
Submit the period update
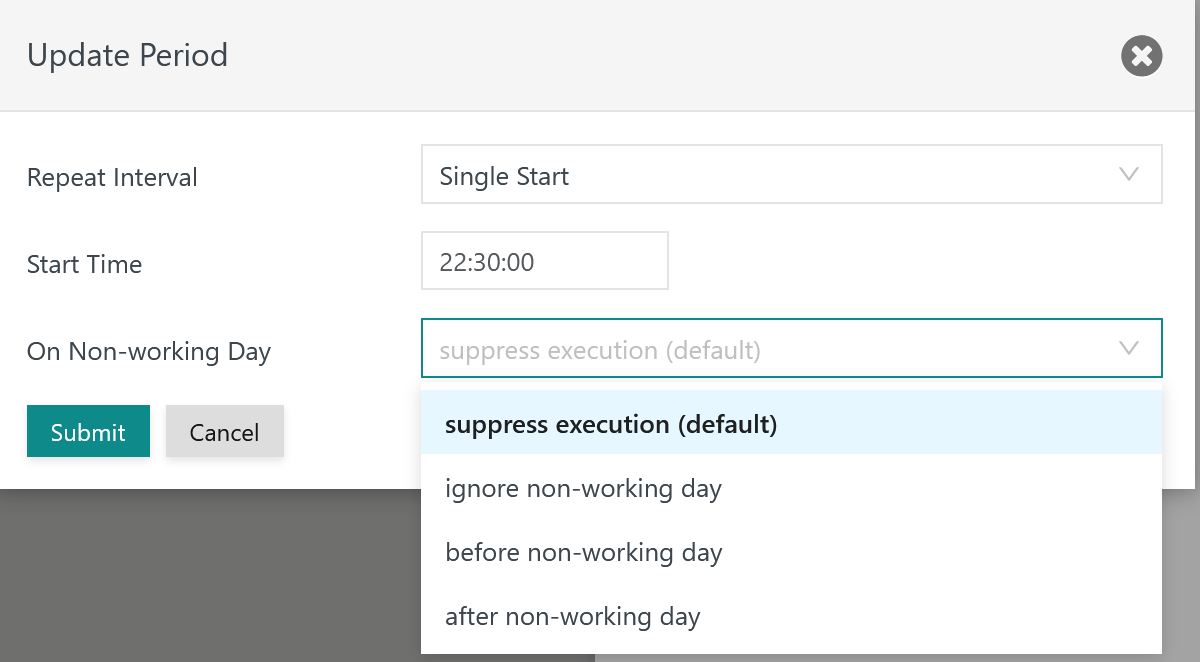[x=88, y=431]
